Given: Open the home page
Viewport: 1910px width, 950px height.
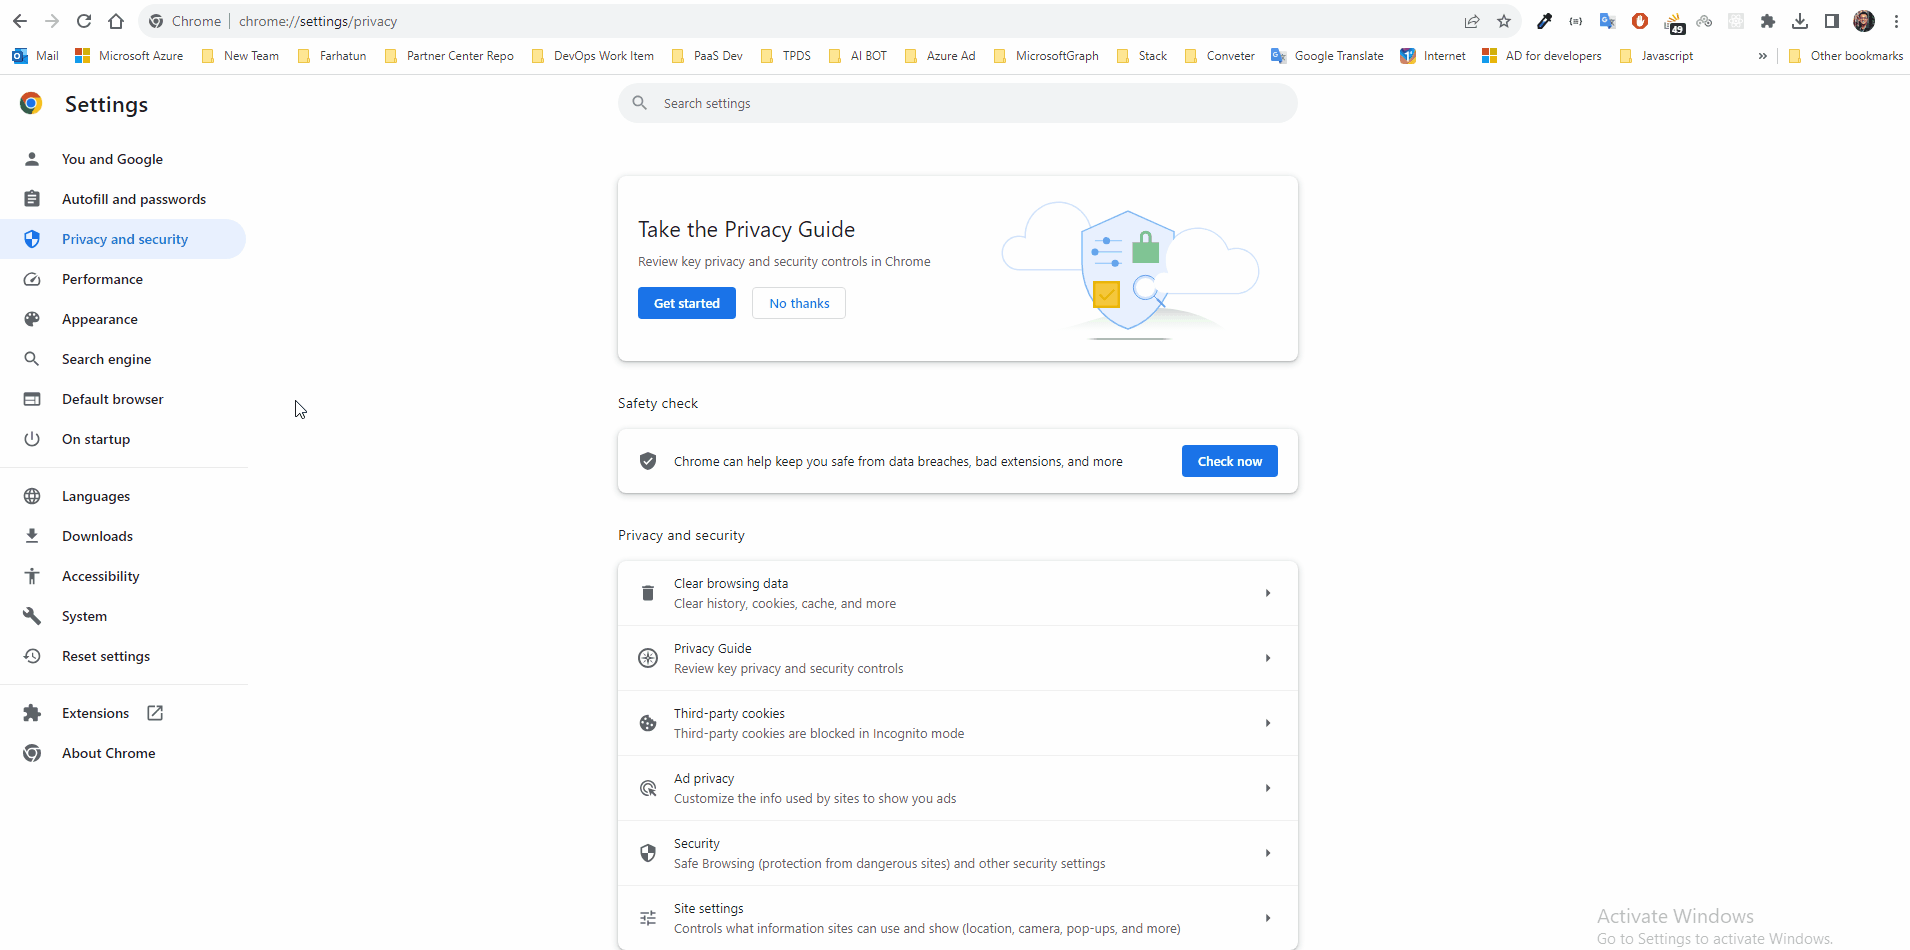Looking at the screenshot, I should coord(116,21).
